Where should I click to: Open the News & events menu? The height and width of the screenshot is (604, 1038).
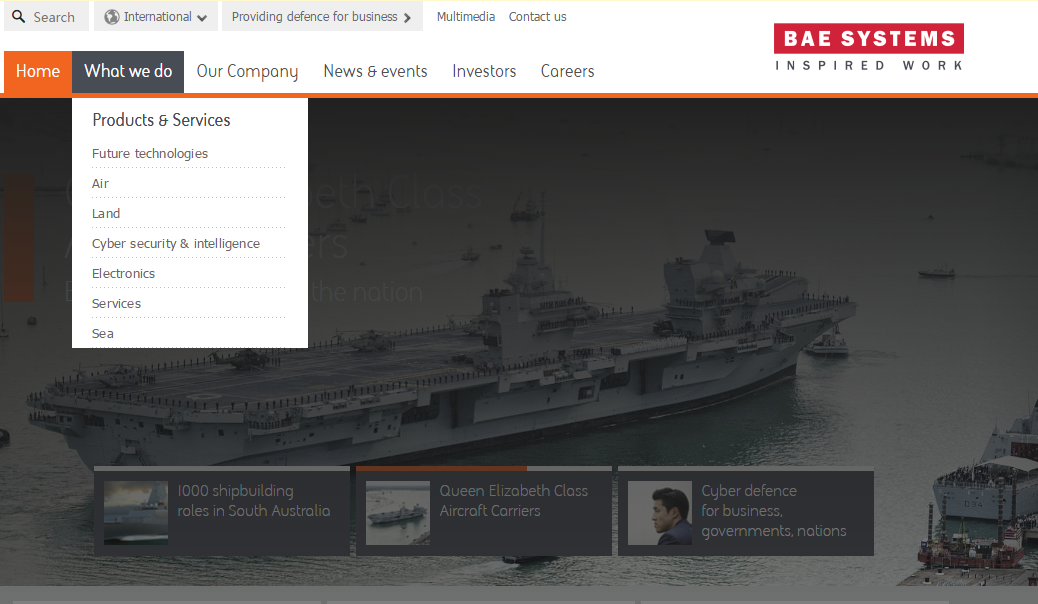[x=375, y=72]
